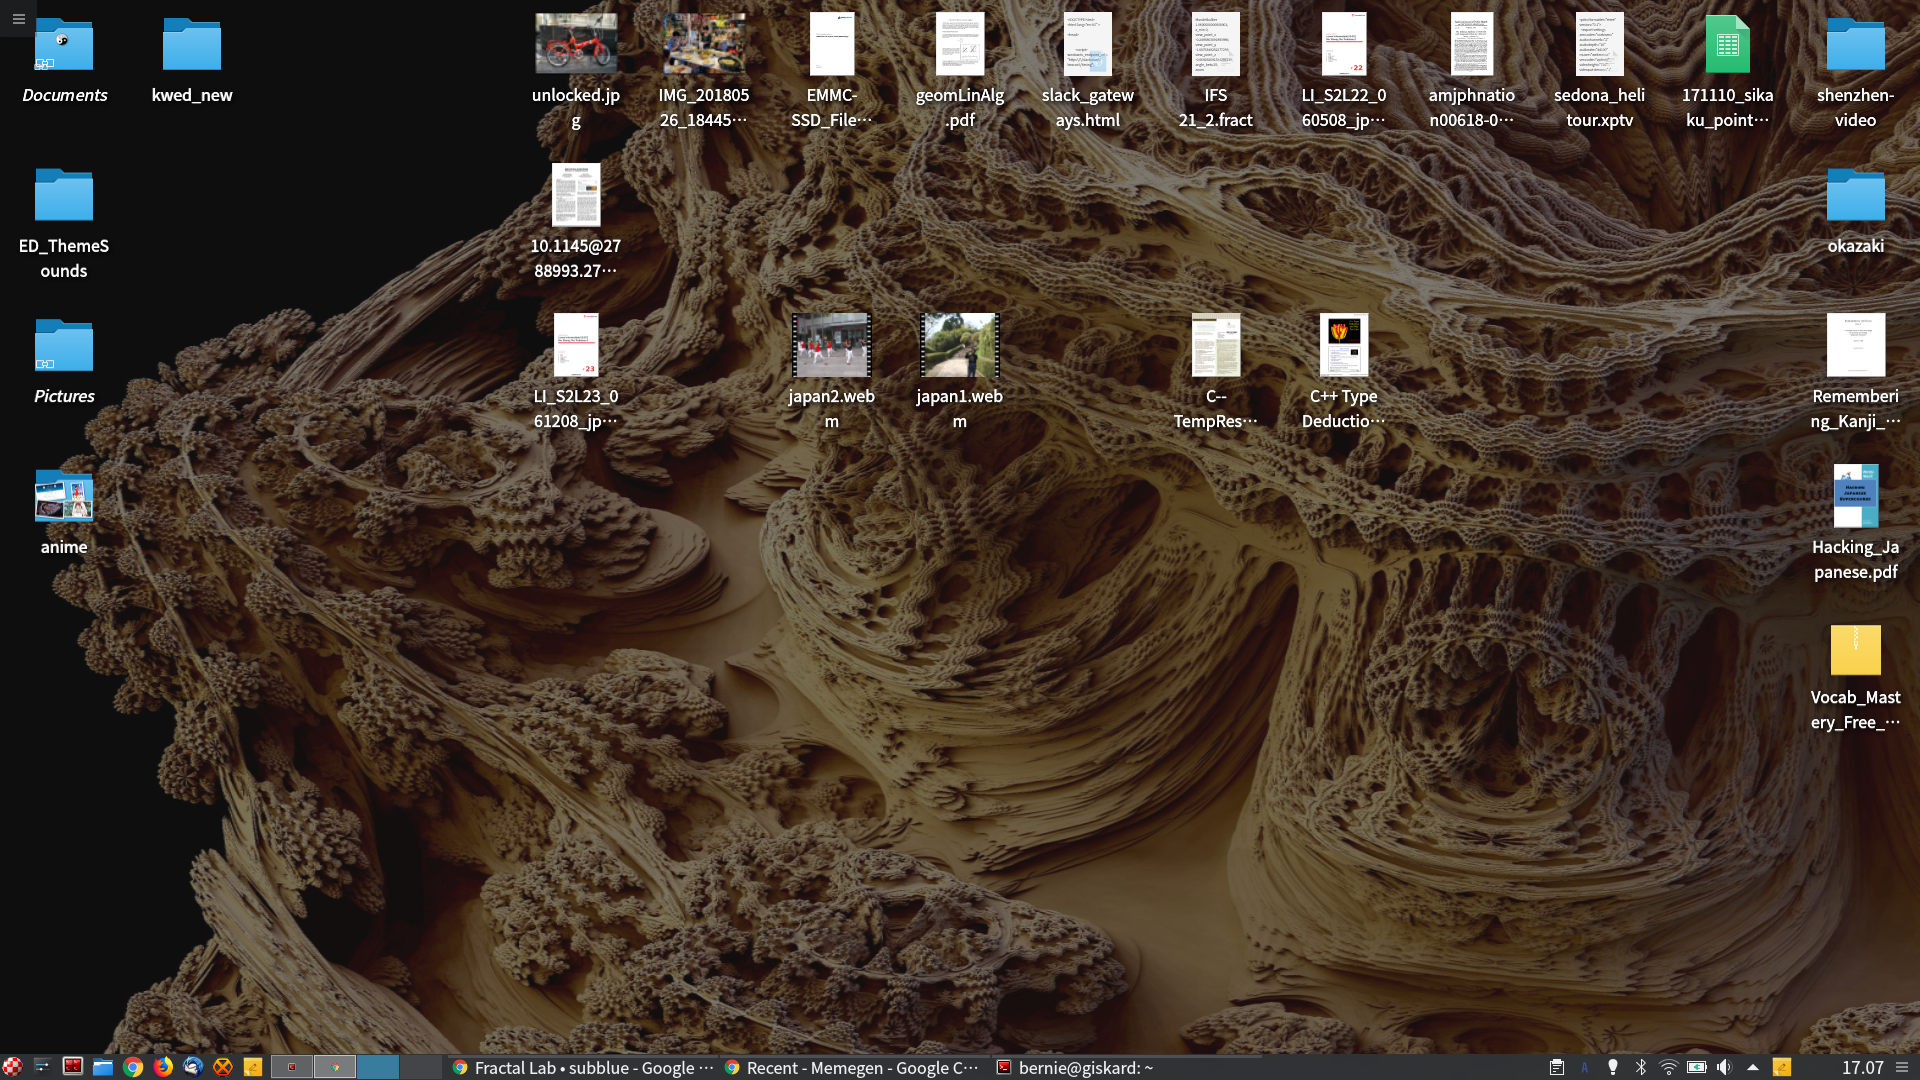
Task: Switch to Fractal Lab Chrome window
Action: 582,1067
